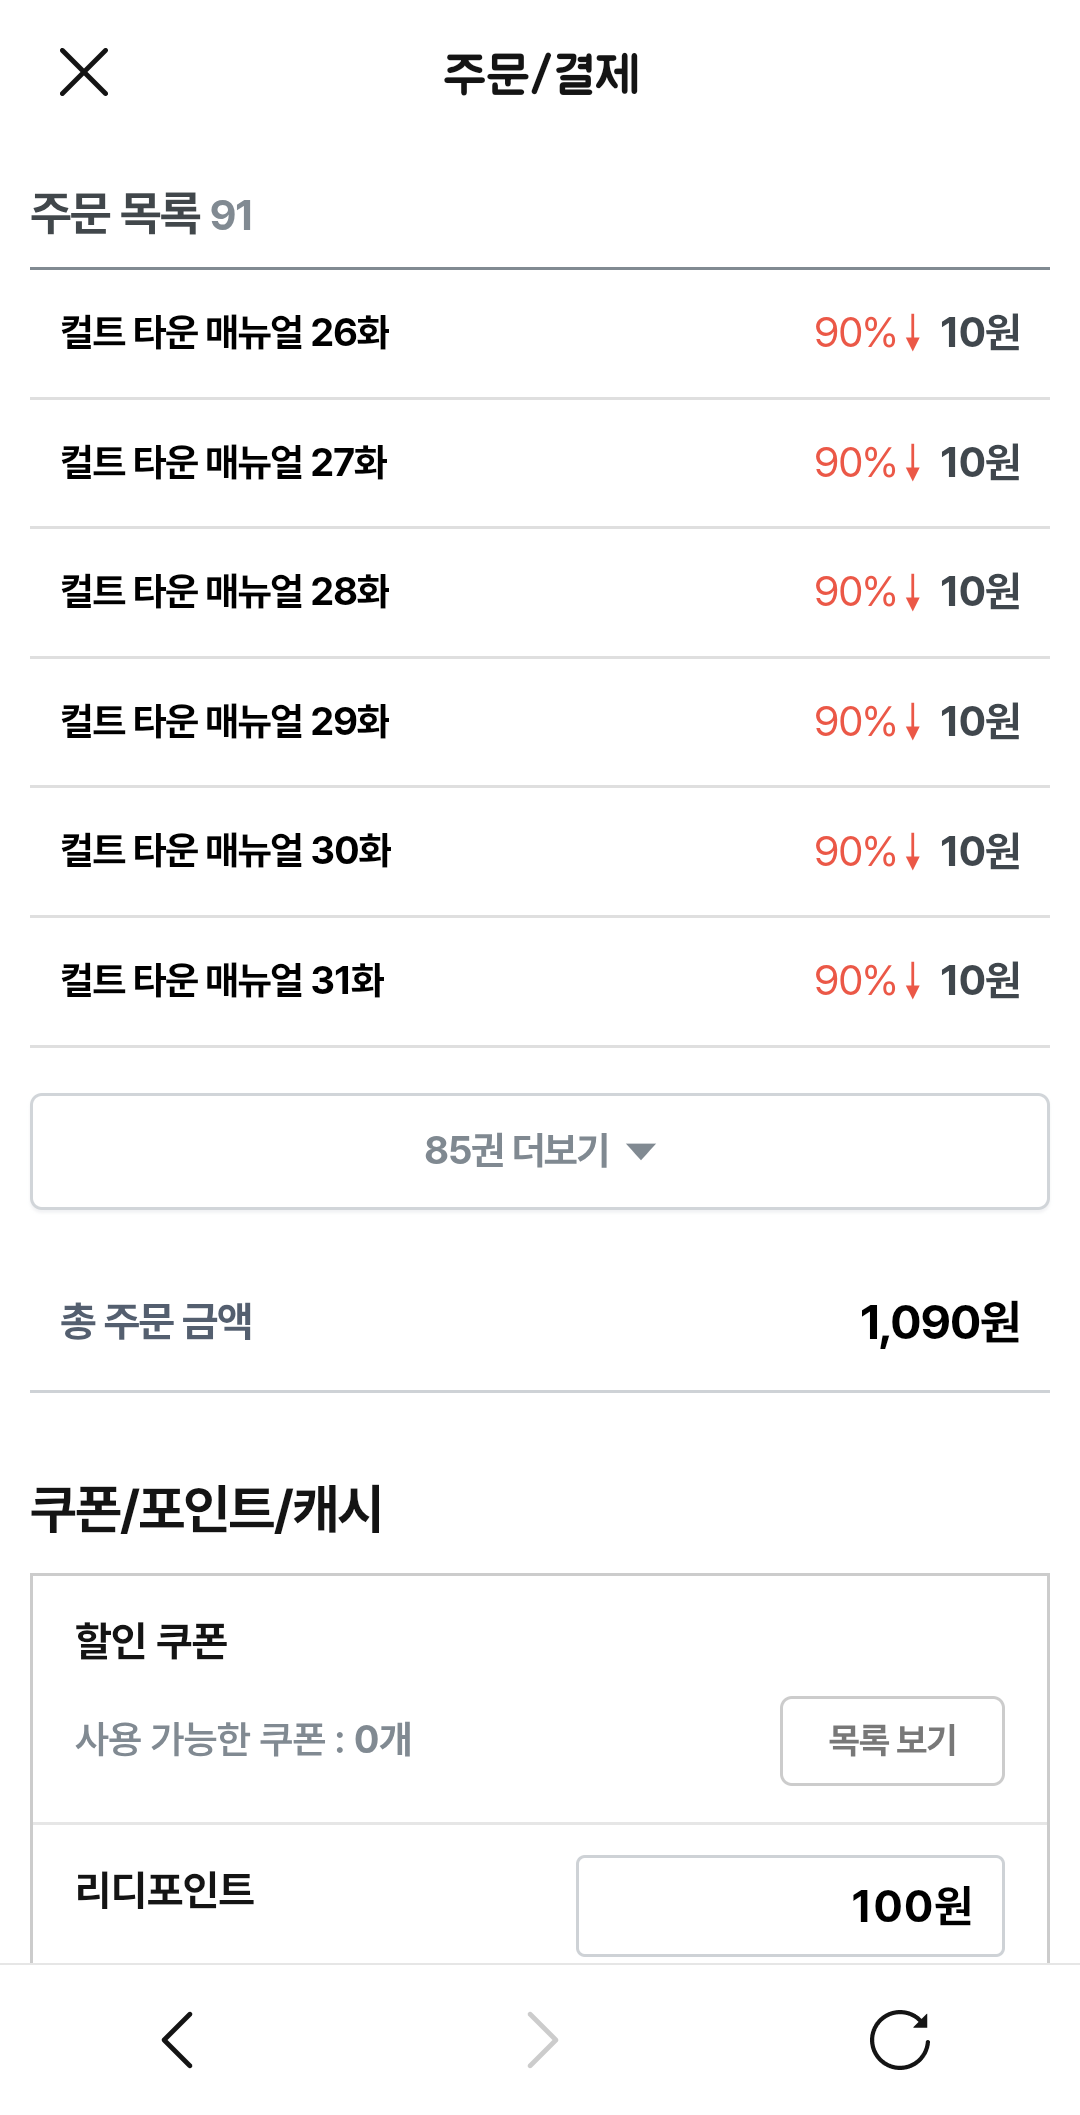Tap 컬트 타운 매뉴얼 29화 row
The image size is (1080, 2115).
point(225,722)
